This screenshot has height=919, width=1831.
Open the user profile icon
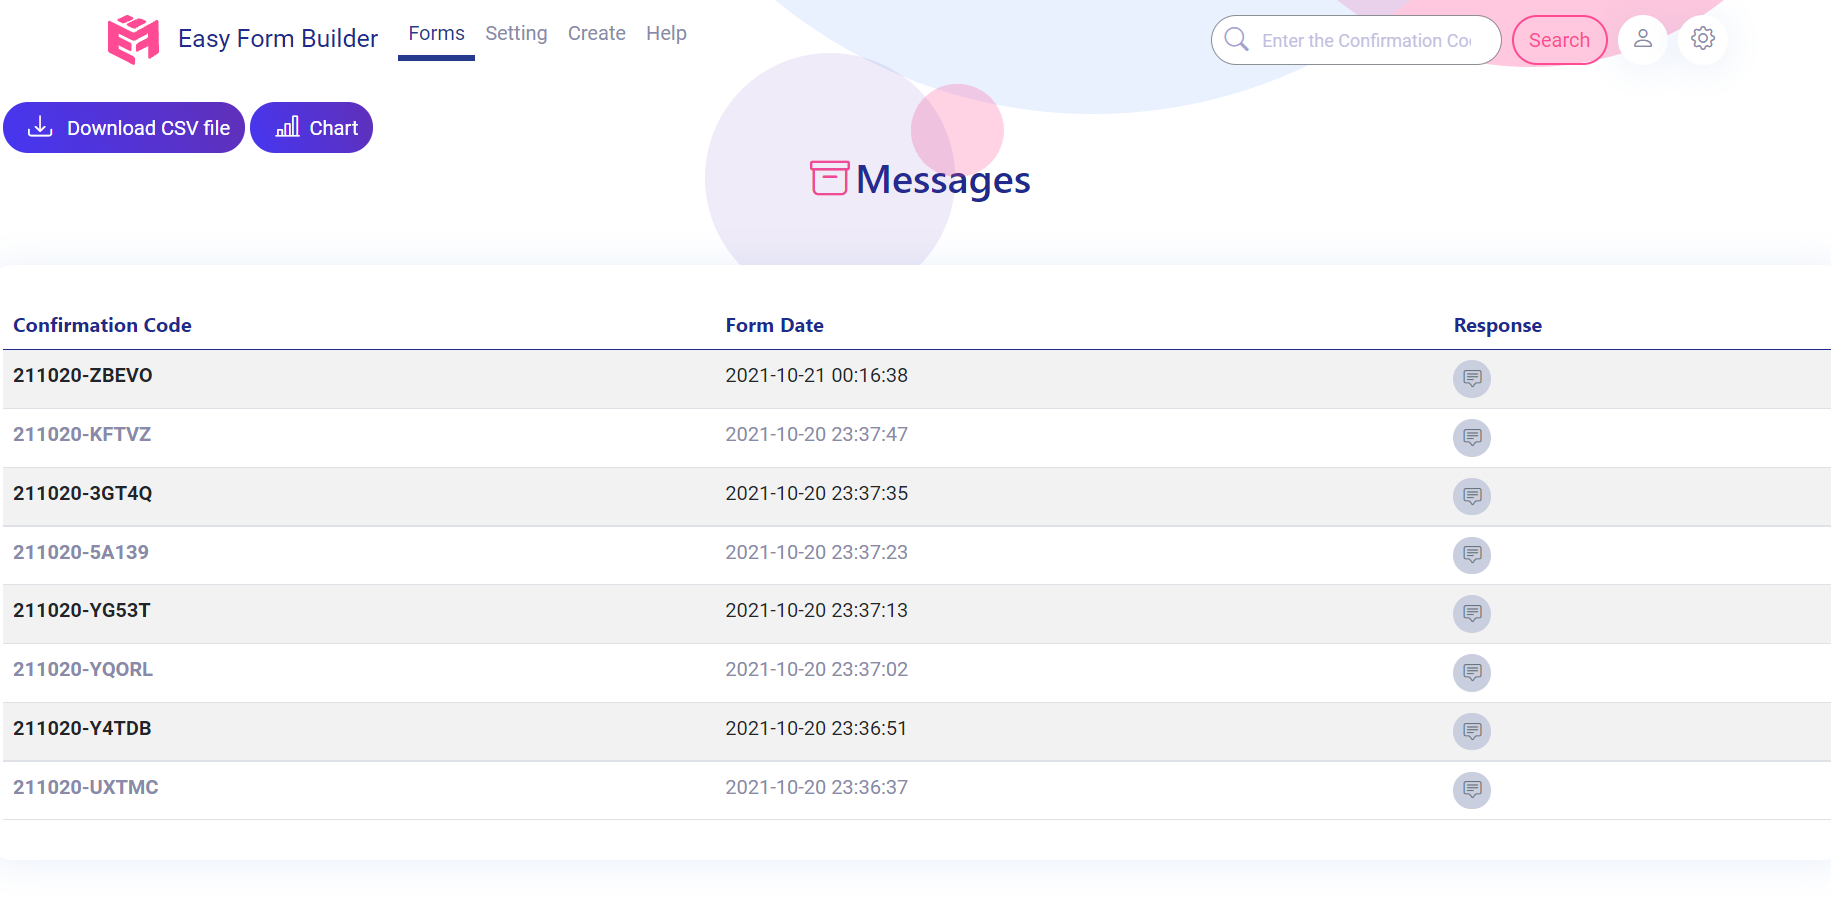coord(1643,39)
